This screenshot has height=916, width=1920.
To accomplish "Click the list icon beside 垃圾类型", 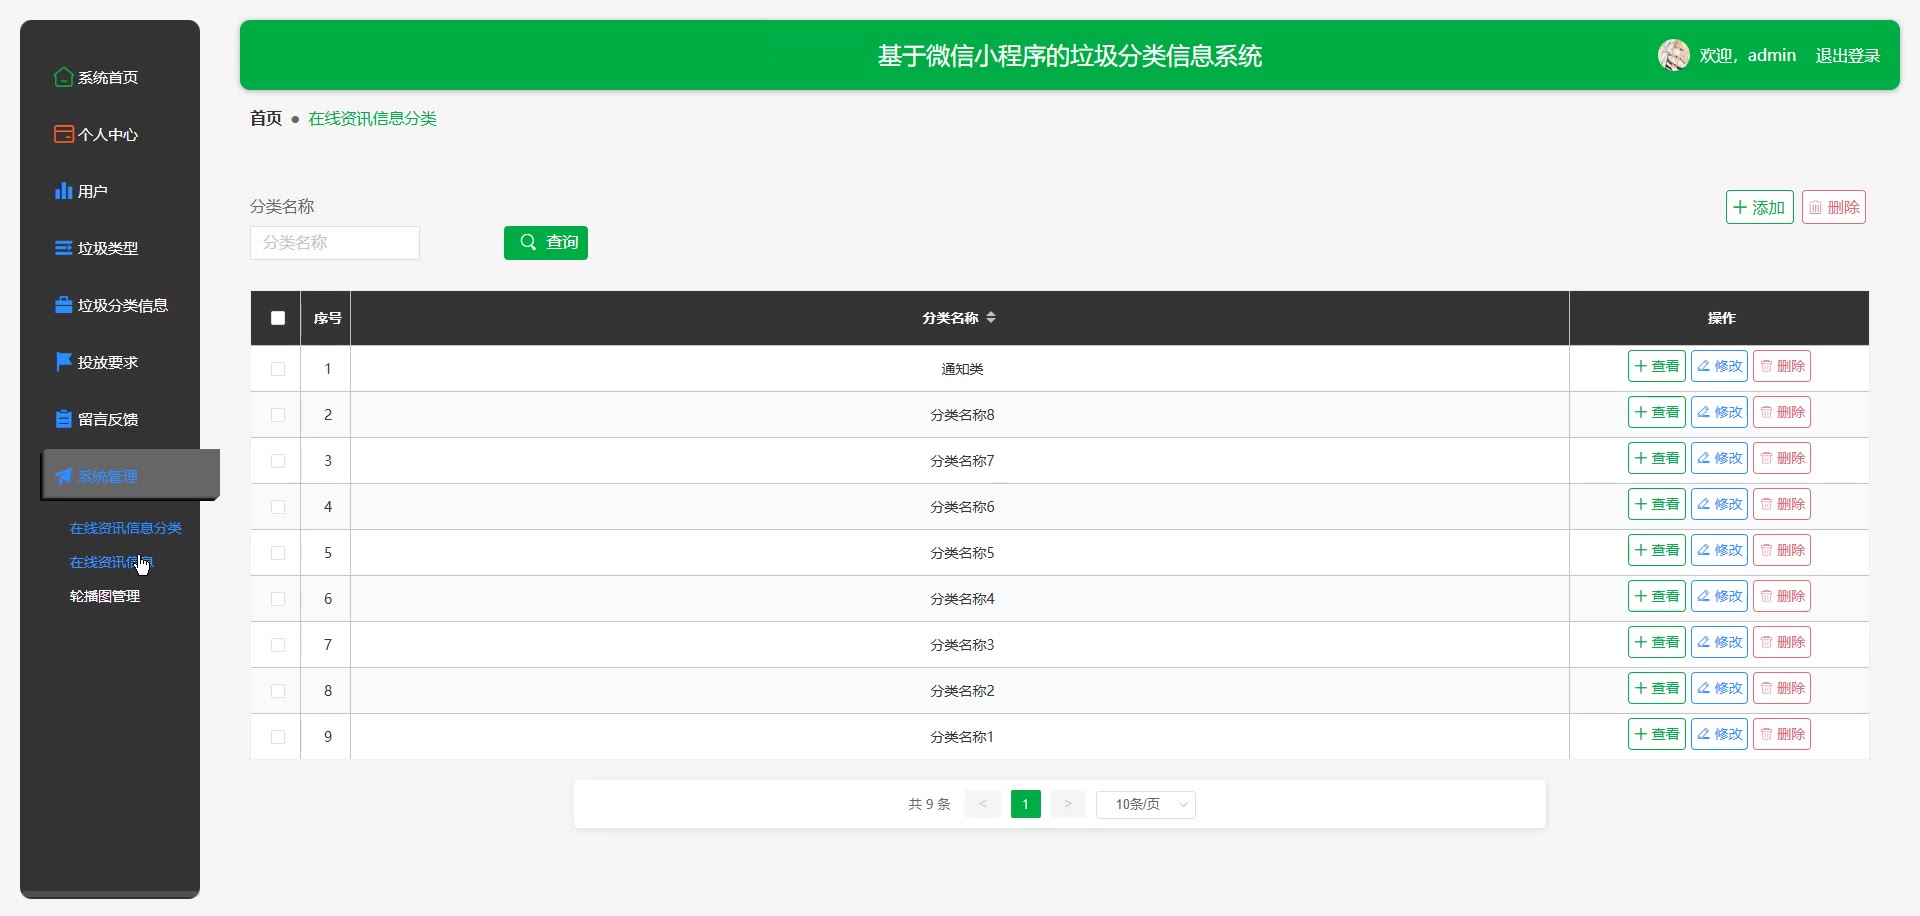I will (64, 248).
